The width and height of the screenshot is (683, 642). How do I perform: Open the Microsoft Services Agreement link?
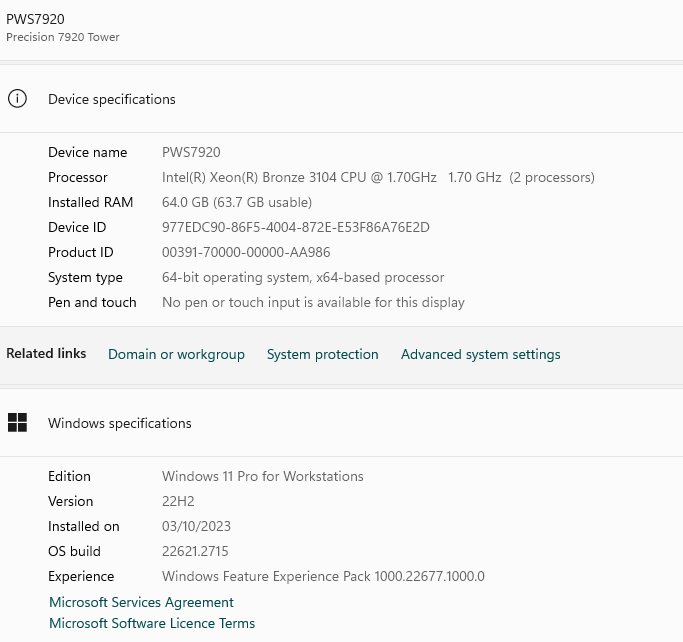[141, 602]
